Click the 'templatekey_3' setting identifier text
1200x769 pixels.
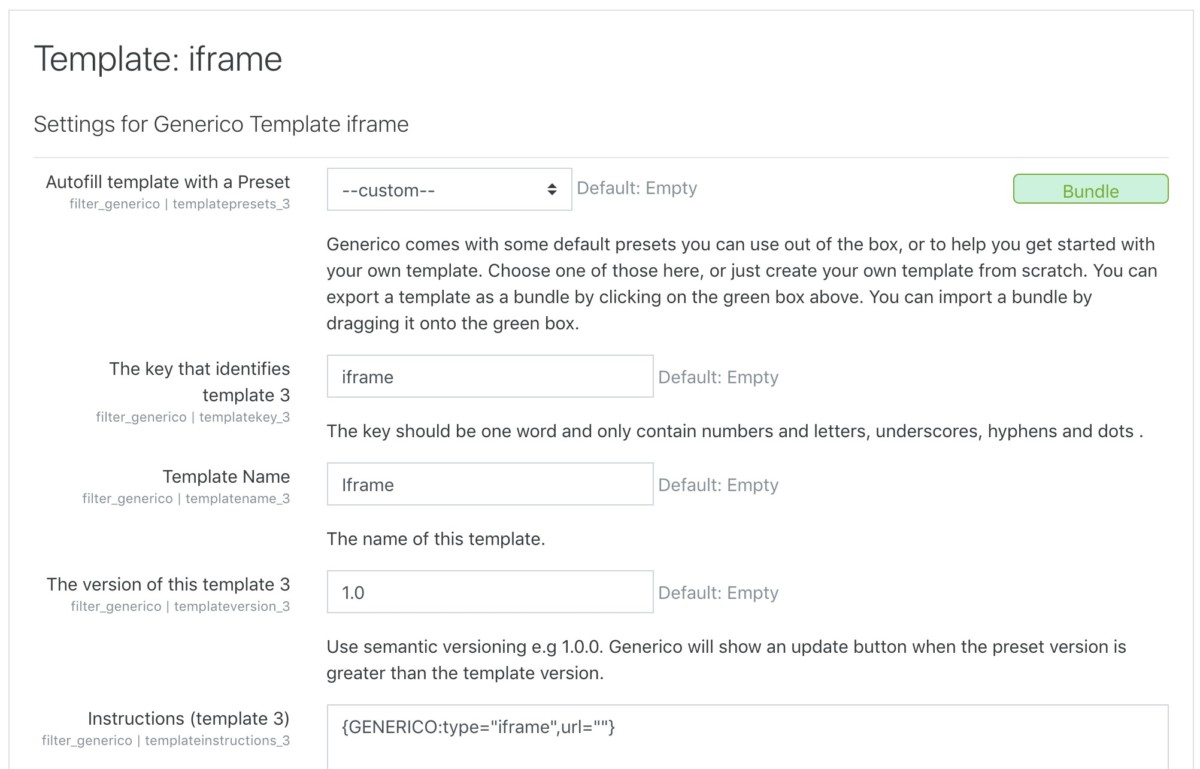click(x=244, y=417)
